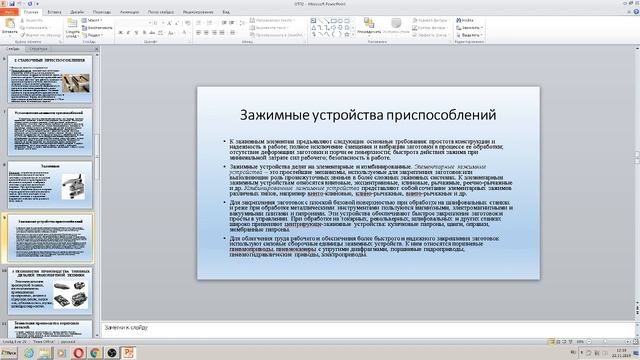Viewport: 640px width, 360px height.
Task: Select slide thumbnail with four parts photos
Action: tap(50, 291)
